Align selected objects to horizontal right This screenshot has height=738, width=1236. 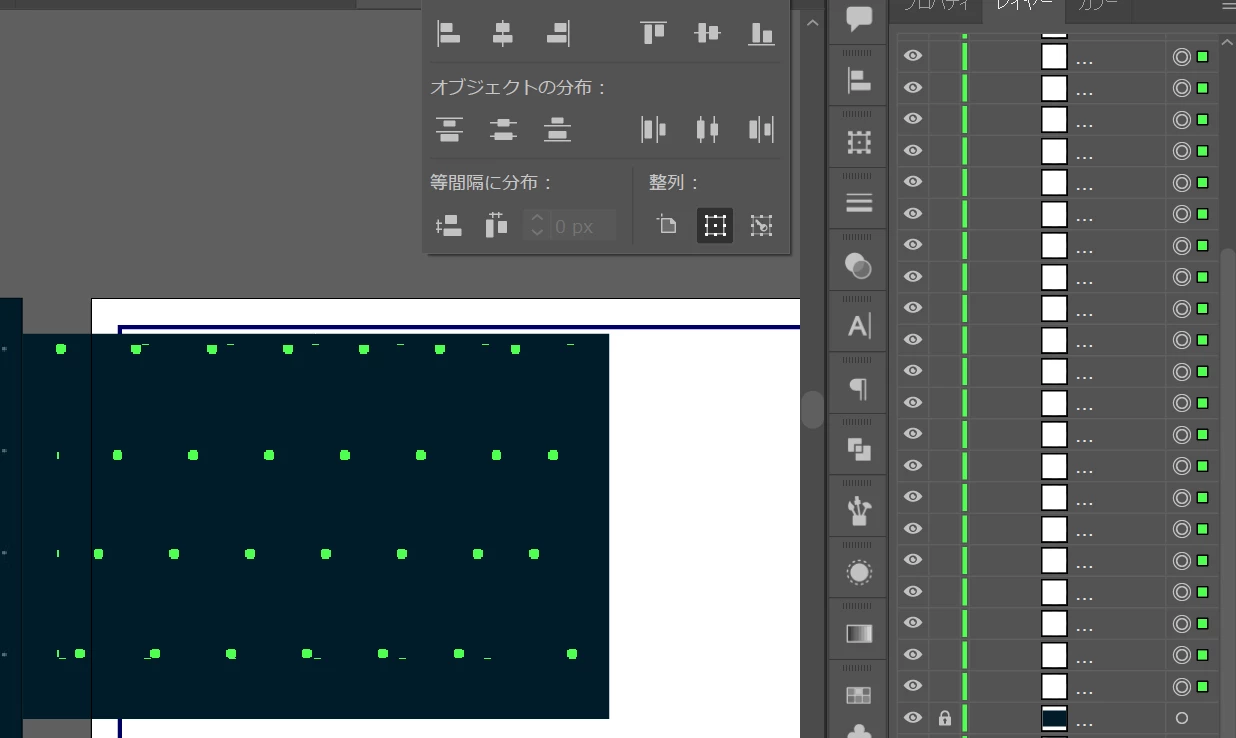coord(558,34)
